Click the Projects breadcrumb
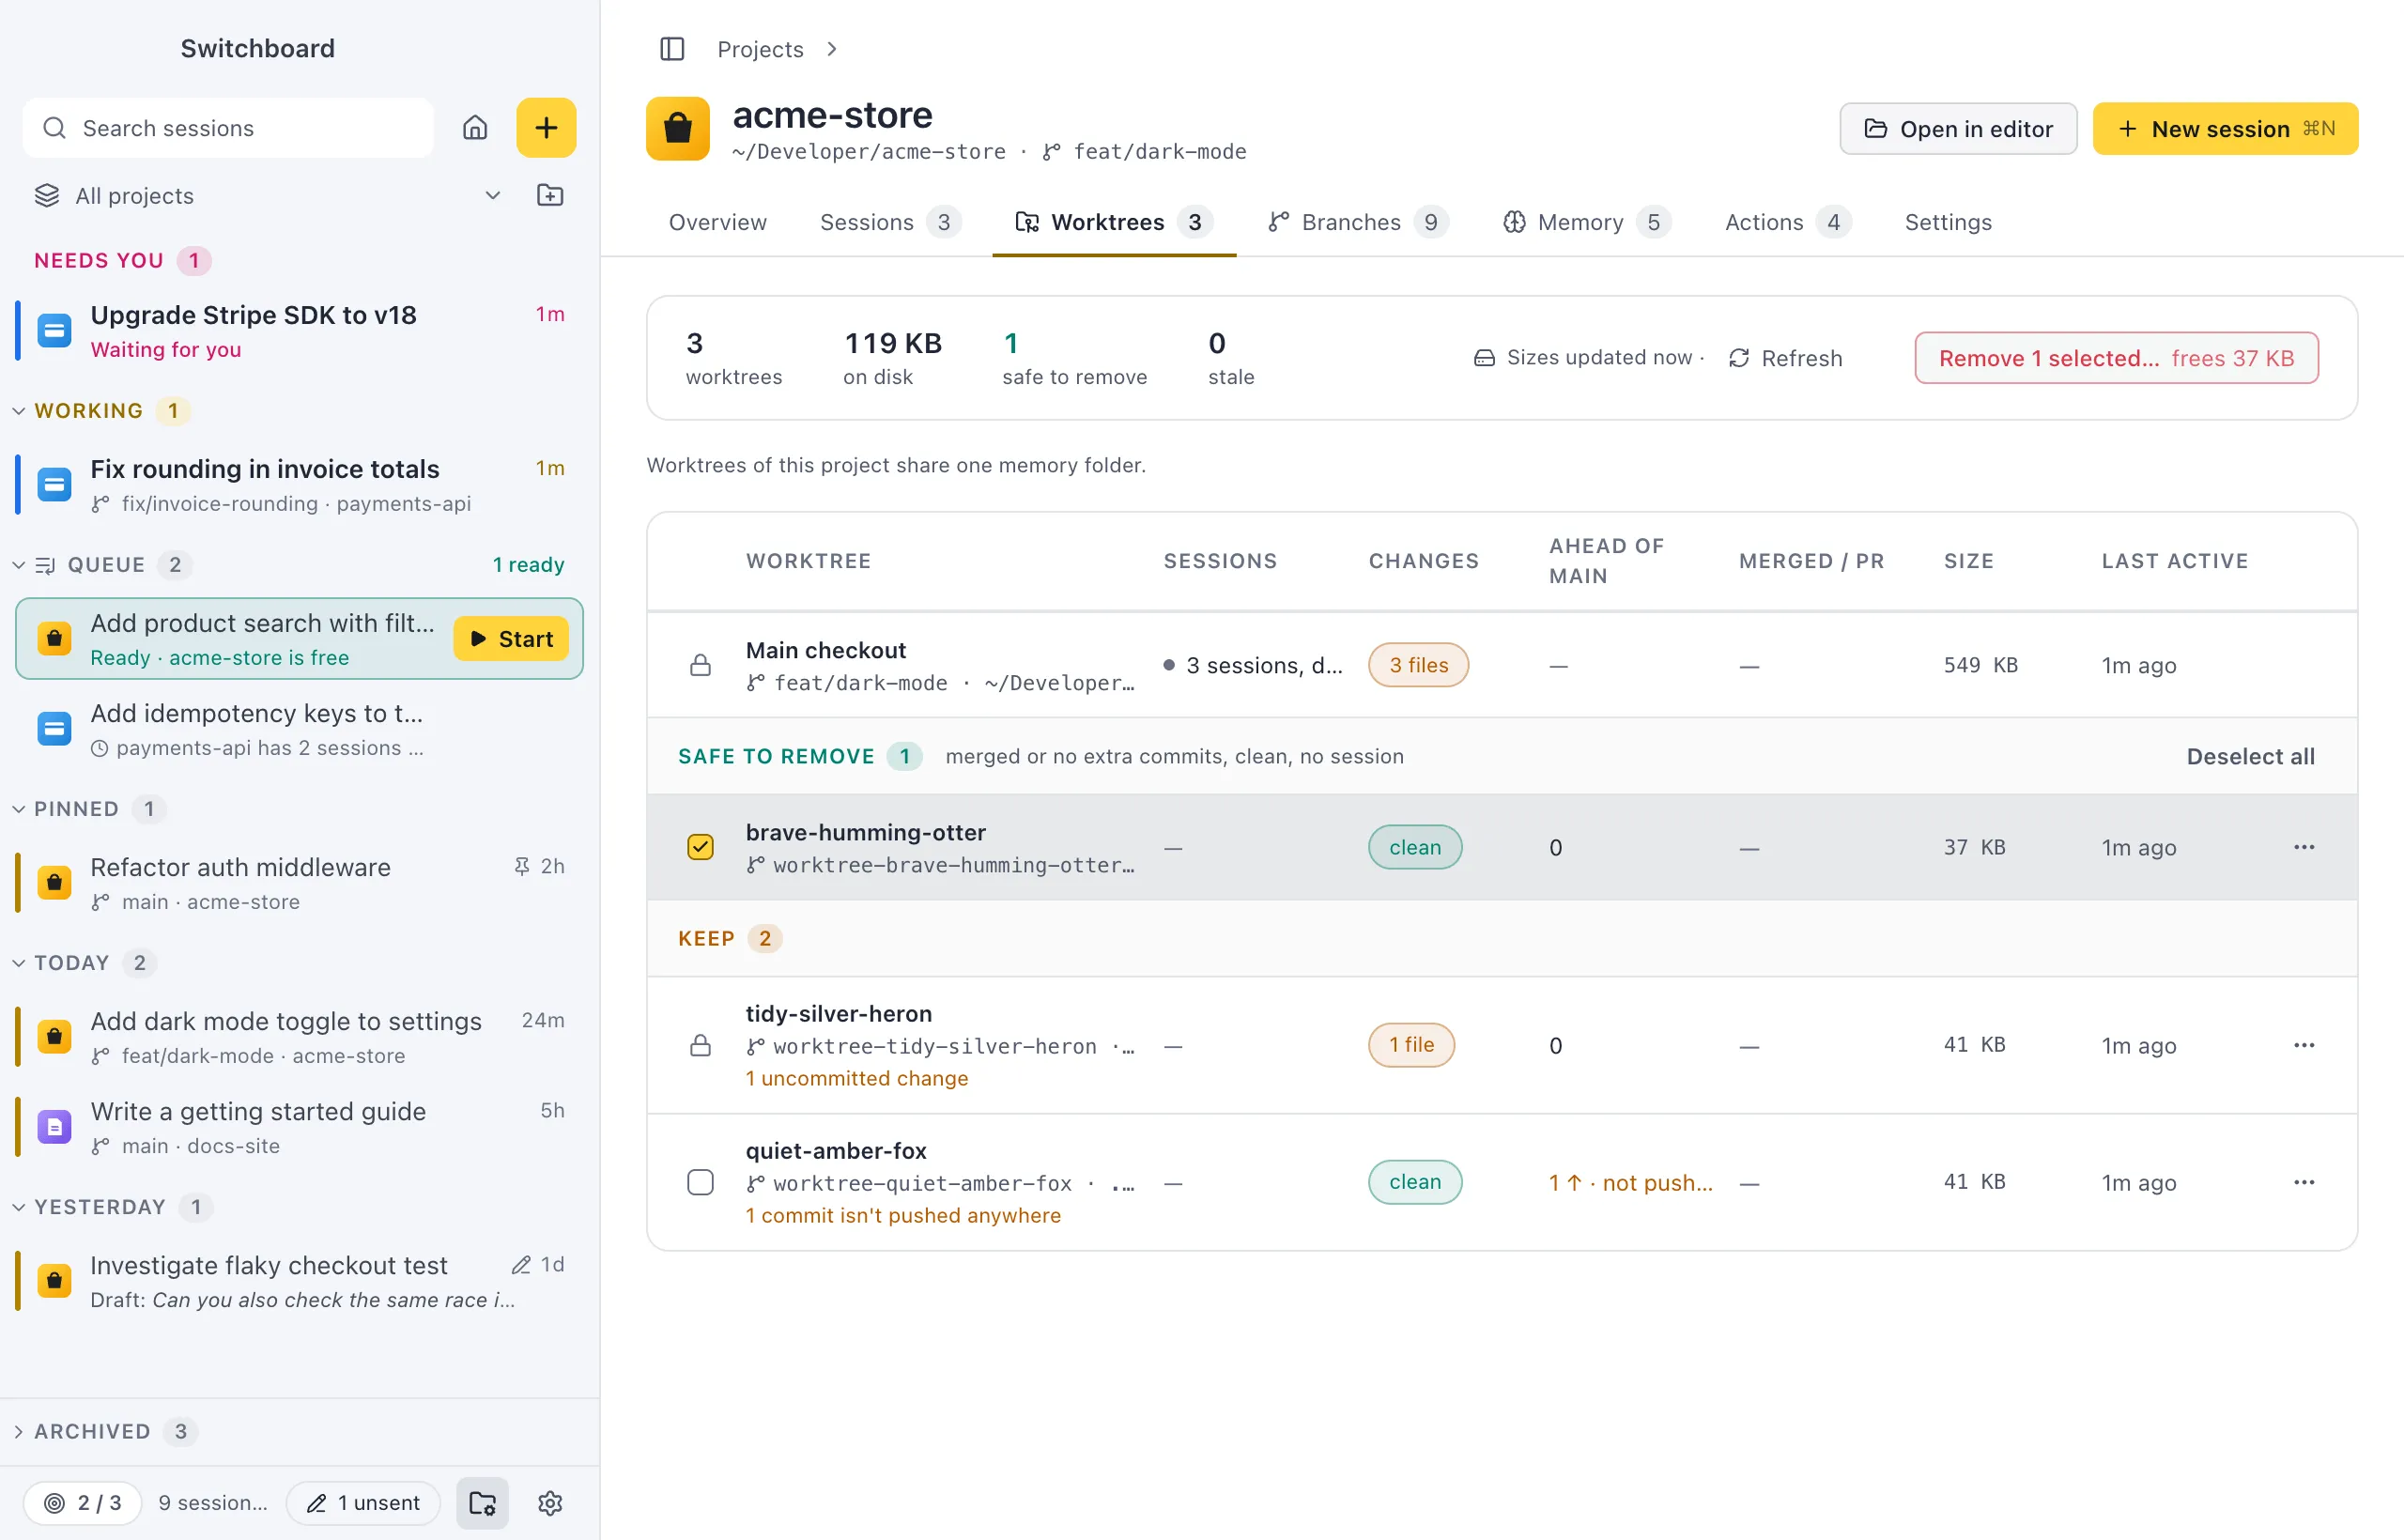Screen dimensions: 2404x1540 pyautogui.click(x=760, y=49)
